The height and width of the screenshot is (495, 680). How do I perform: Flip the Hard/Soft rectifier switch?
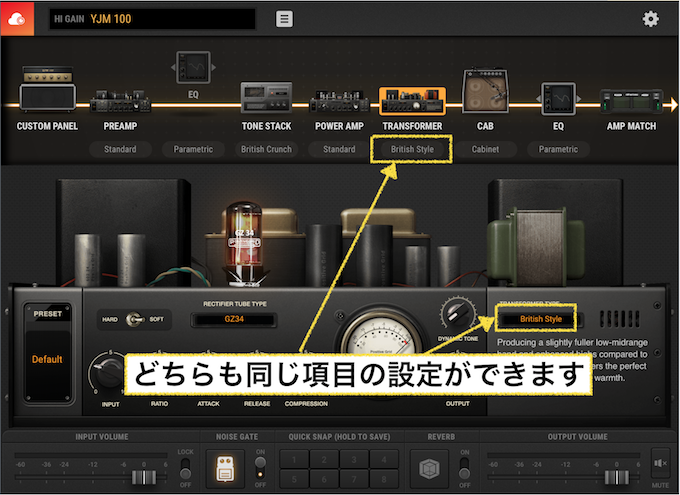134,319
